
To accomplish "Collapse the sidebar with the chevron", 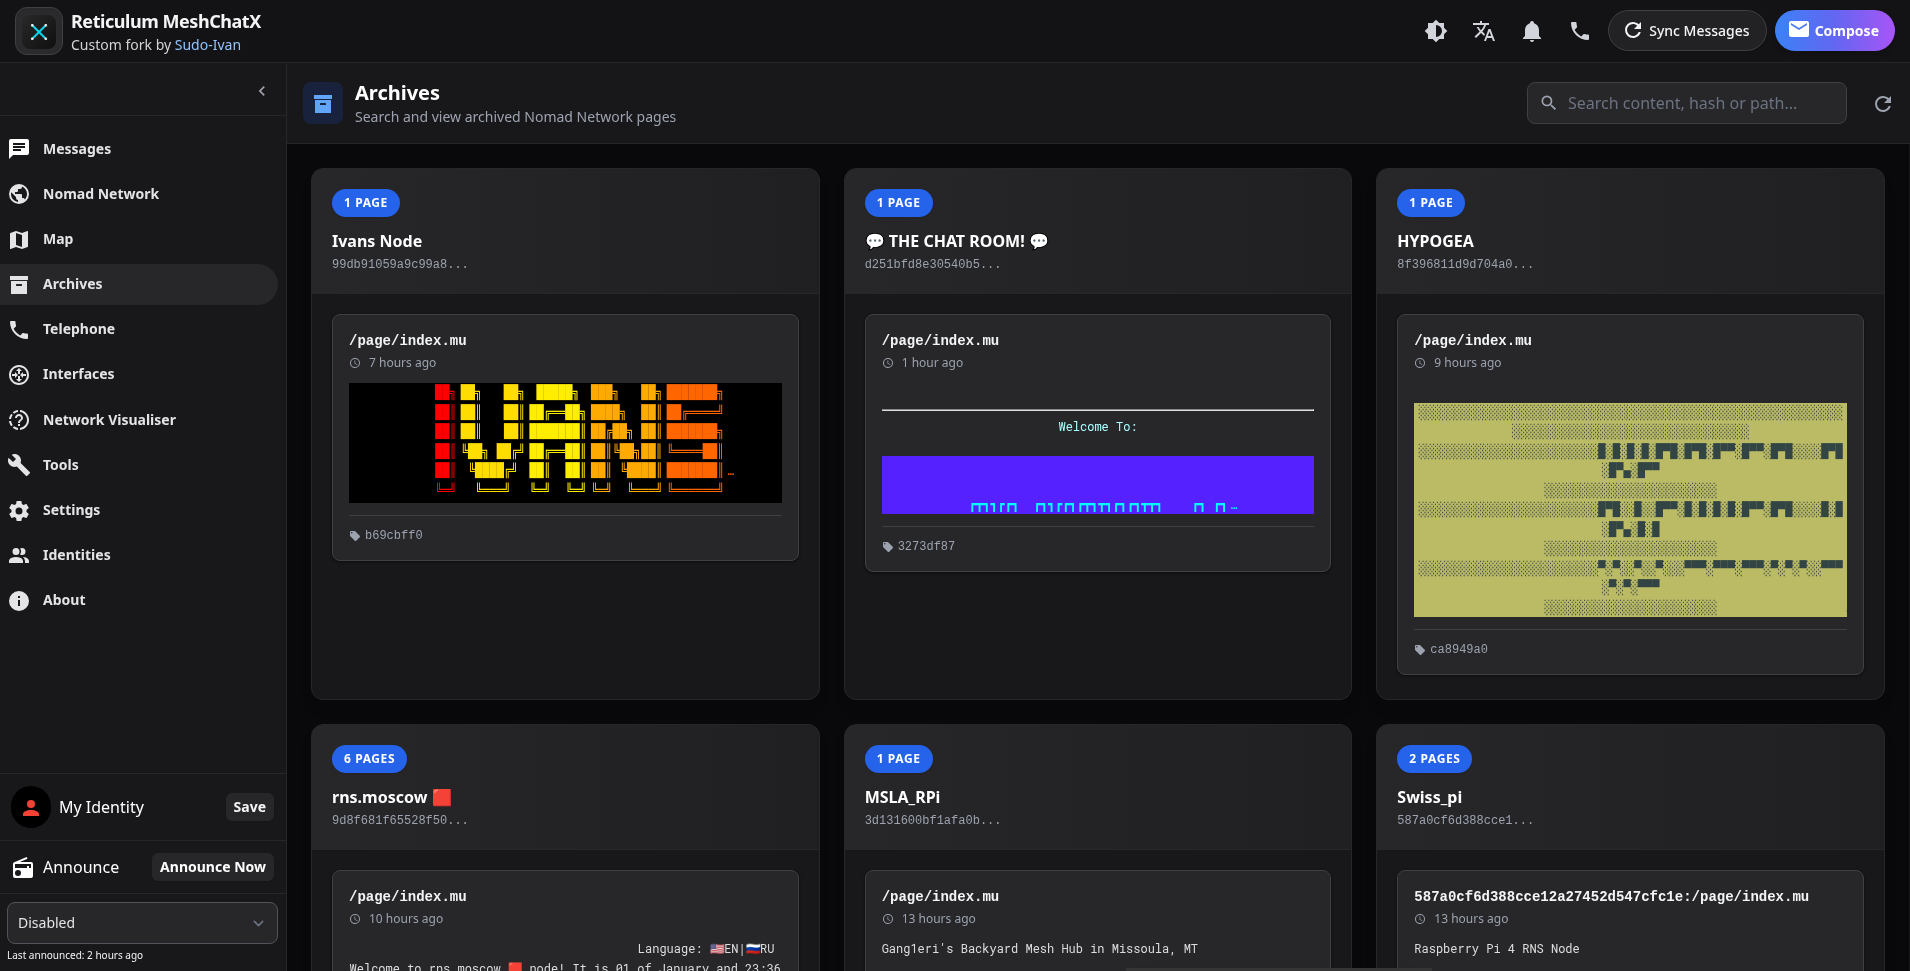I will click(x=262, y=91).
